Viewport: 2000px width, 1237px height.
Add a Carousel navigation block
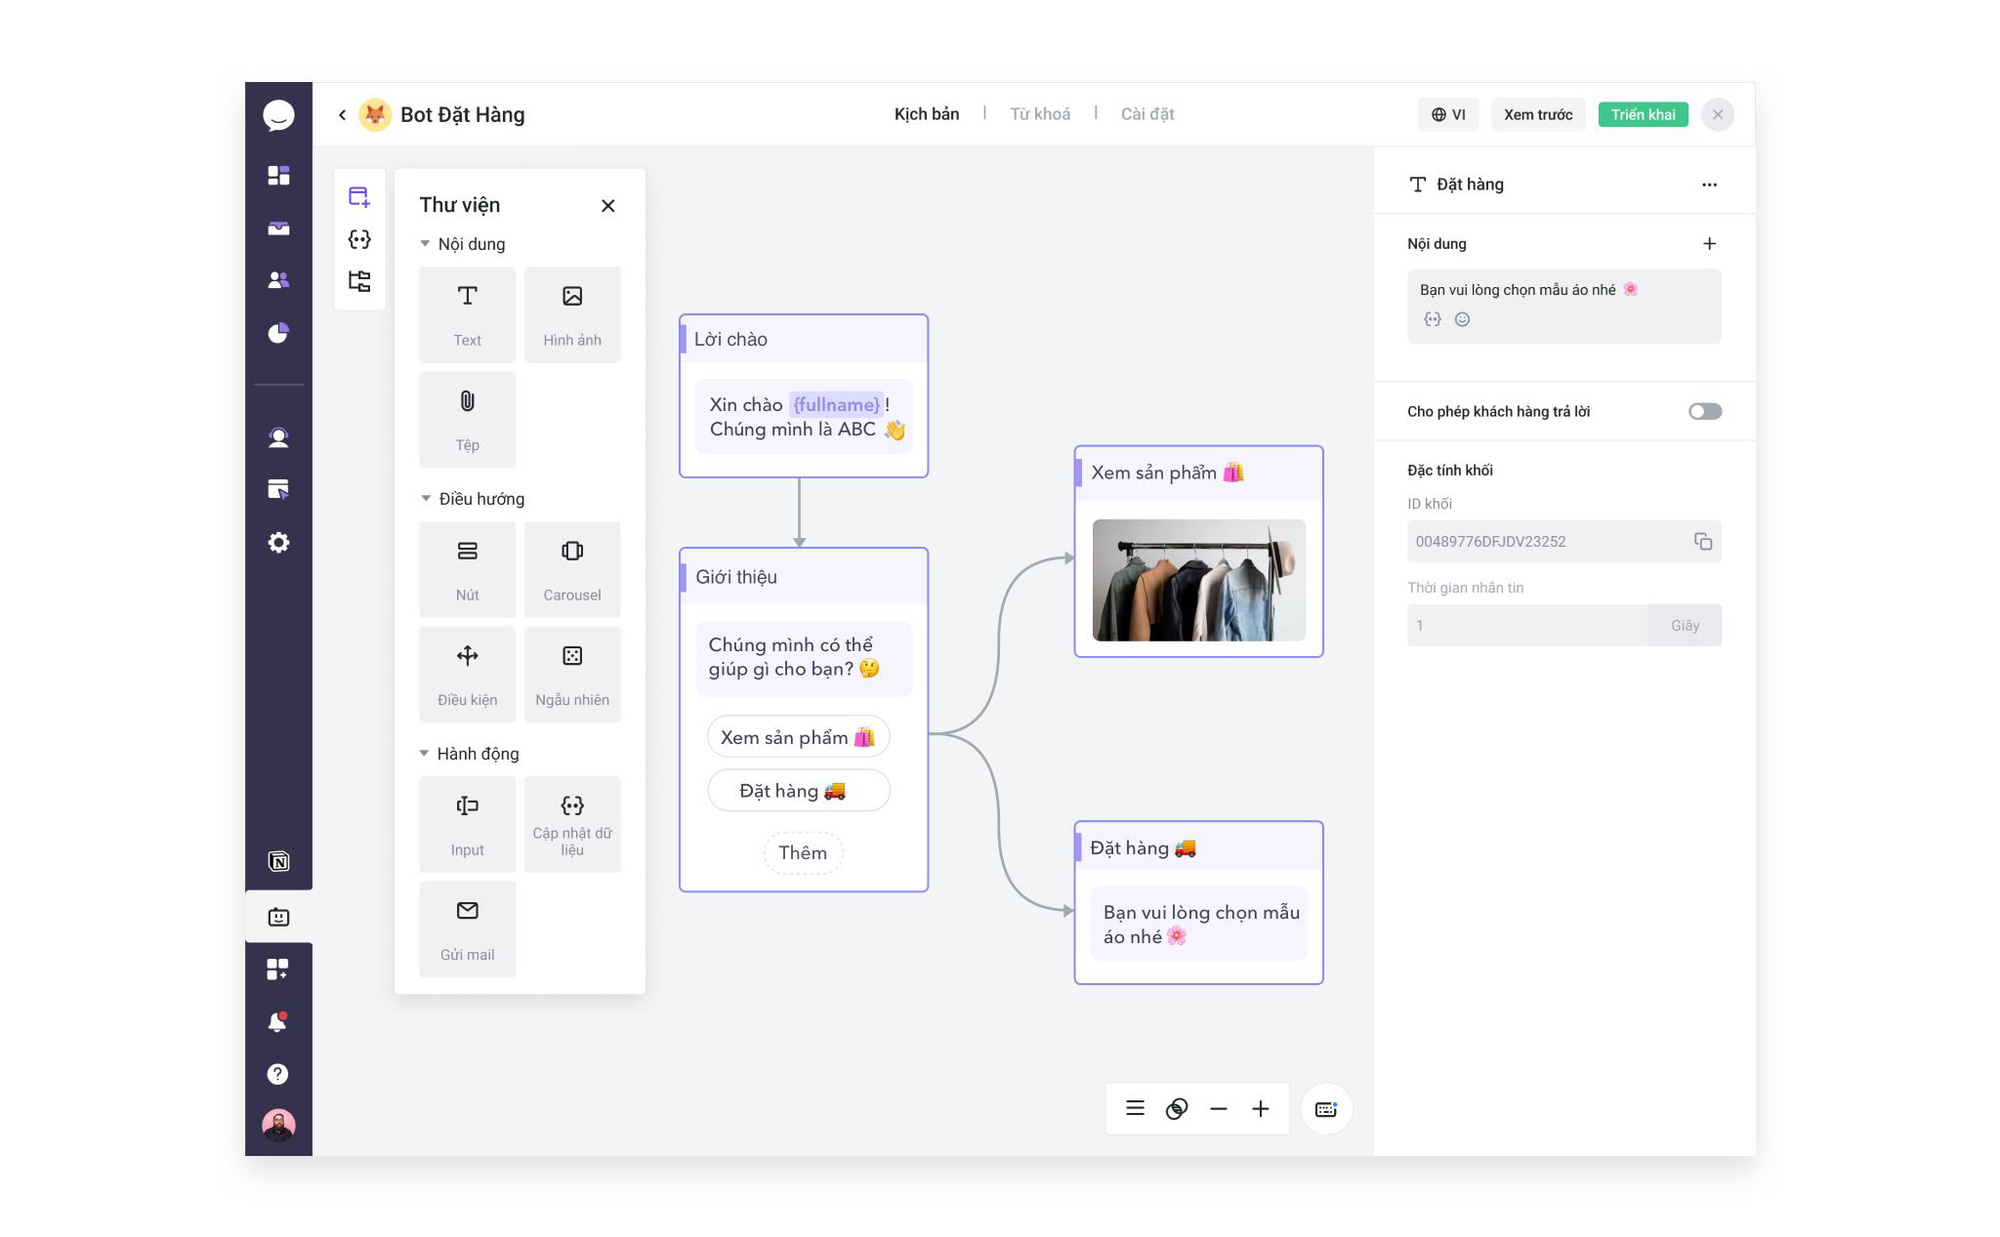coord(571,569)
